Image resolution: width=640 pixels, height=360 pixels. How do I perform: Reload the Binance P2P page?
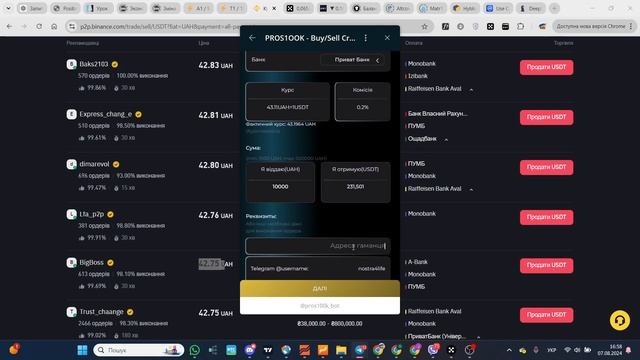click(39, 26)
